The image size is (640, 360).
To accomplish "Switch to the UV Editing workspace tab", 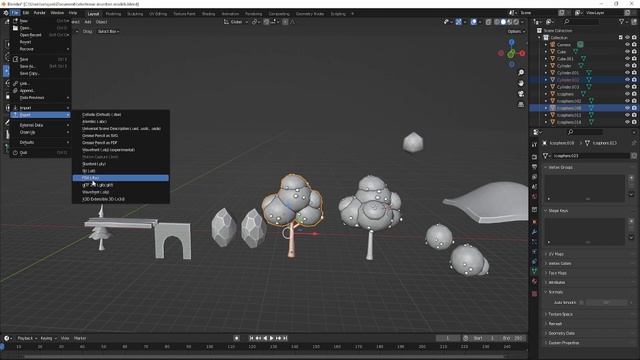I will pos(158,13).
